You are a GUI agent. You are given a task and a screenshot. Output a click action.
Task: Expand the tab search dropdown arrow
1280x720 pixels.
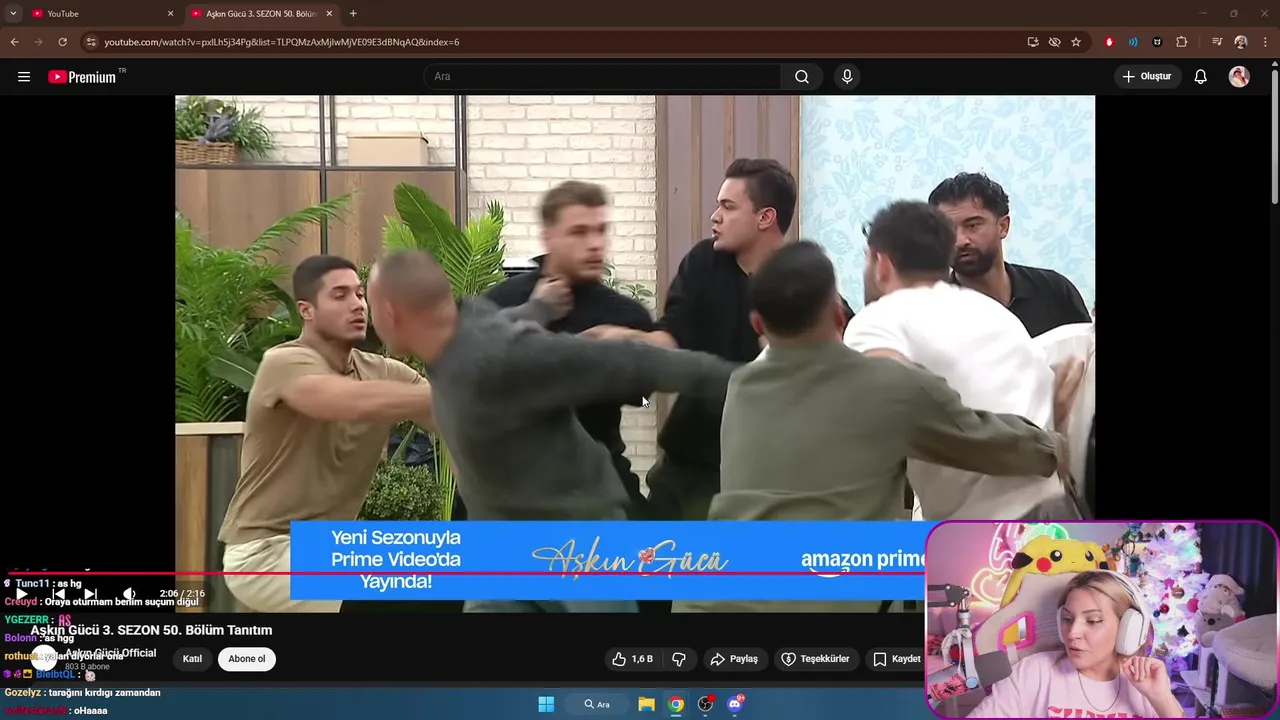pyautogui.click(x=13, y=14)
